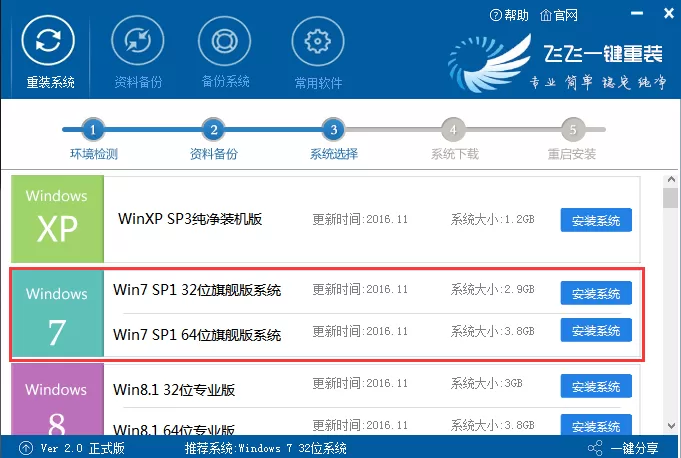Open the 重装系统 reinstall system icon
This screenshot has width=681, height=458.
tap(48, 40)
